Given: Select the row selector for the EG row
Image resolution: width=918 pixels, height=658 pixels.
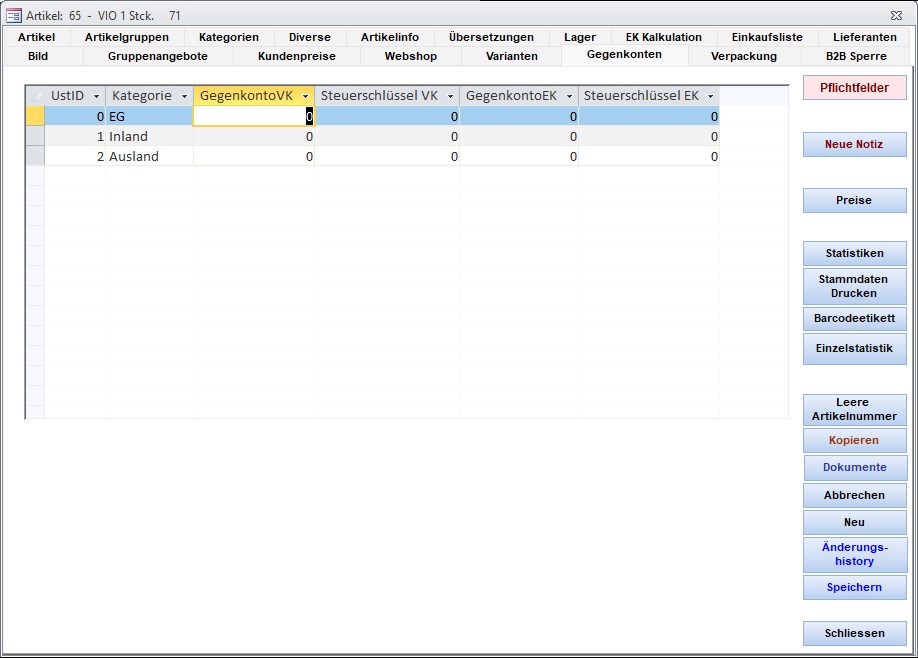Looking at the screenshot, I should (35, 116).
